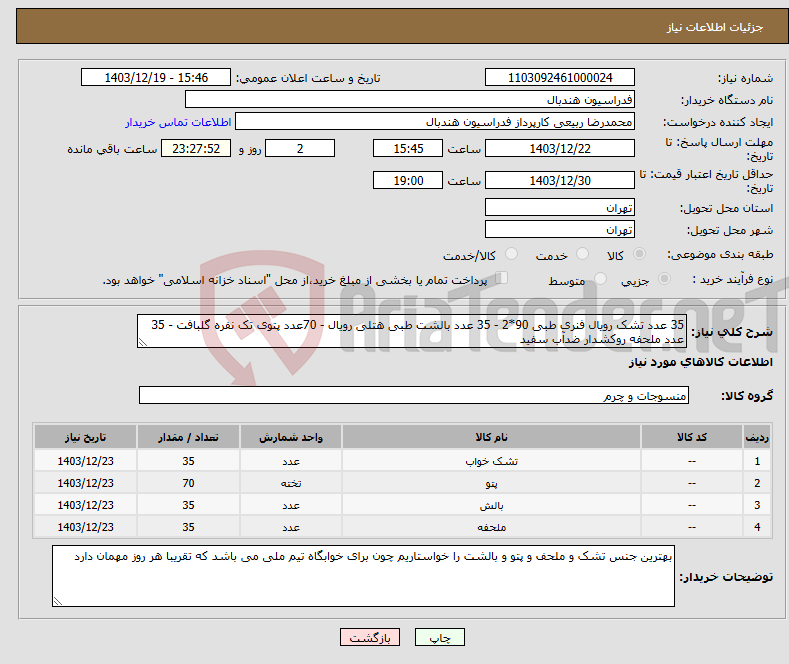Image resolution: width=789 pixels, height=664 pixels.
Task: Select the جزیی purchase type radio
Action: point(664,279)
